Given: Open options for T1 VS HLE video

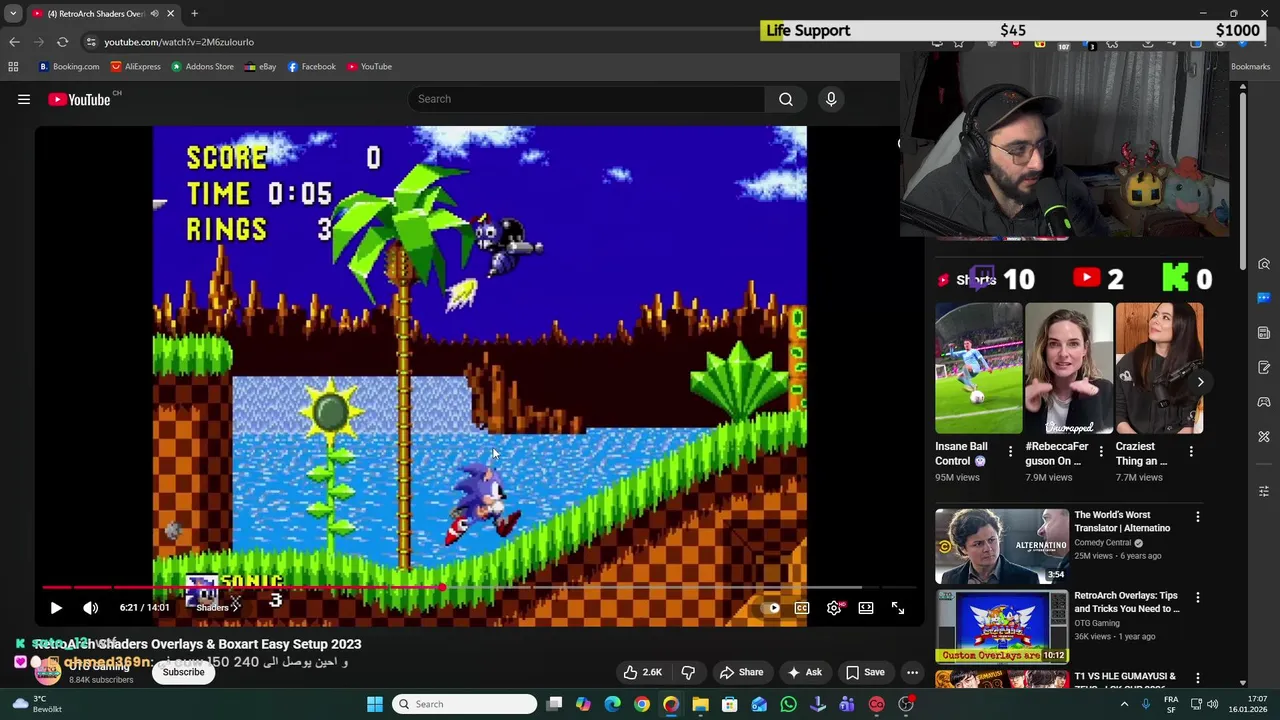Looking at the screenshot, I should tap(1198, 678).
